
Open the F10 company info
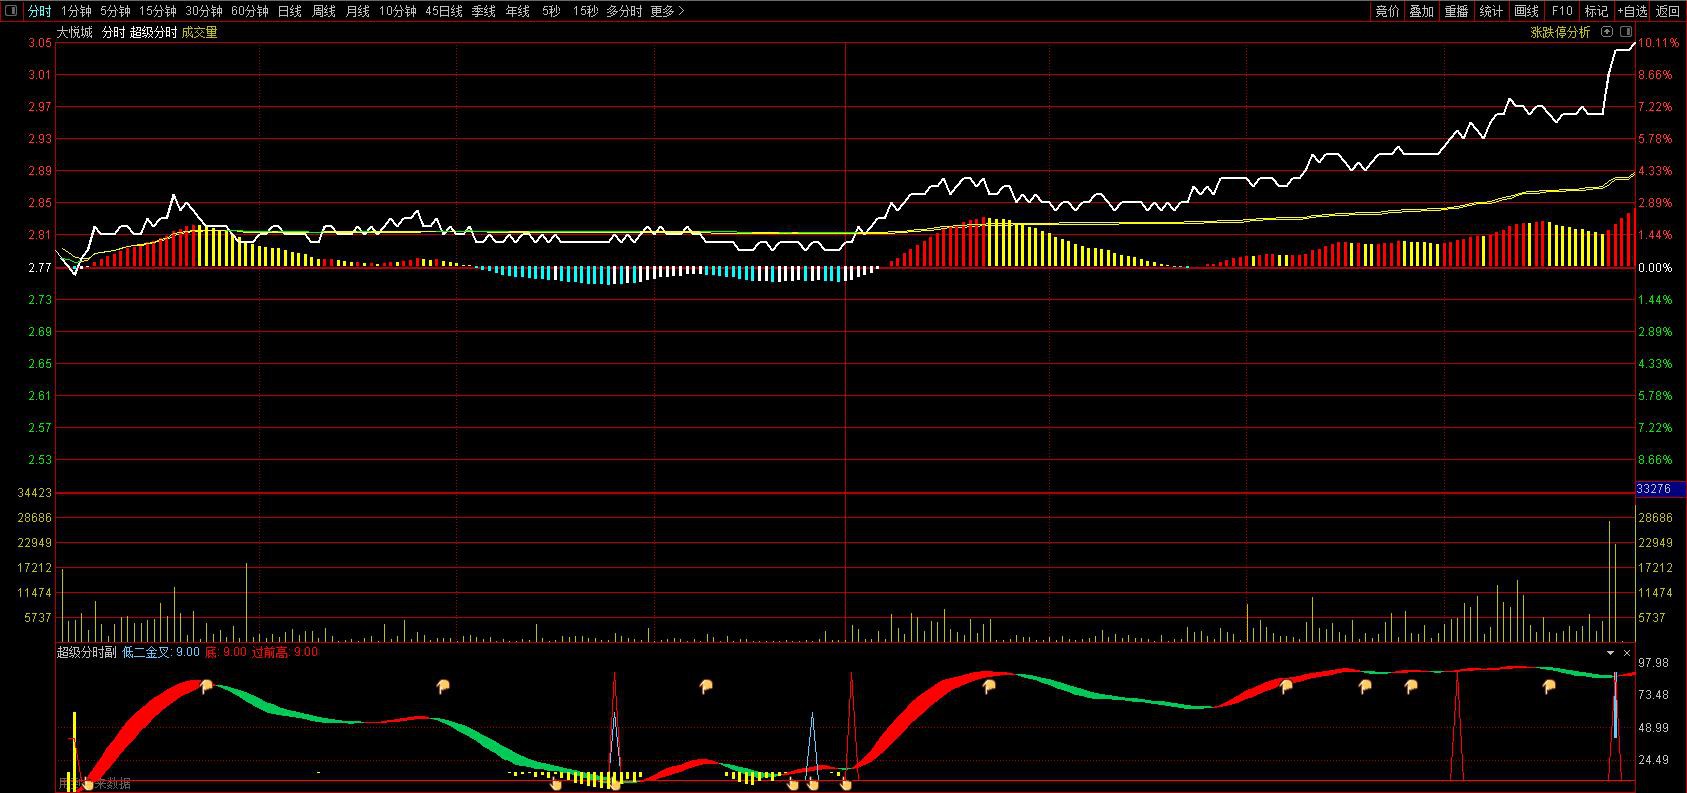click(1562, 11)
